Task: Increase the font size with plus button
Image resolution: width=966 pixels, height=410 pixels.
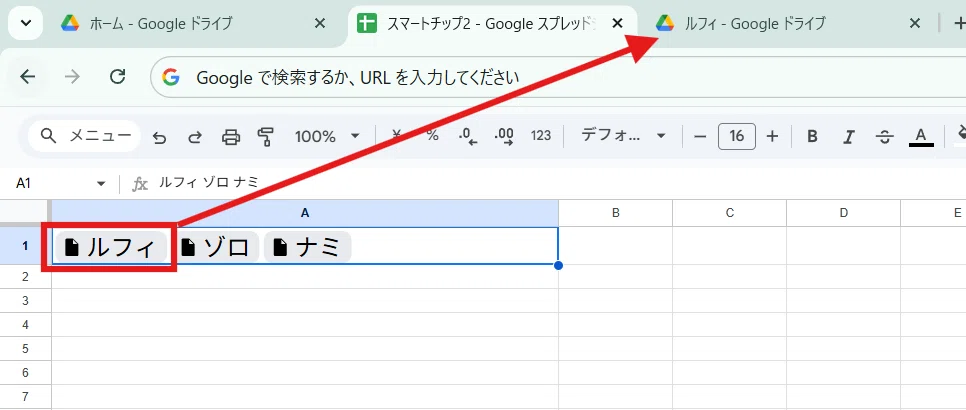Action: [773, 136]
